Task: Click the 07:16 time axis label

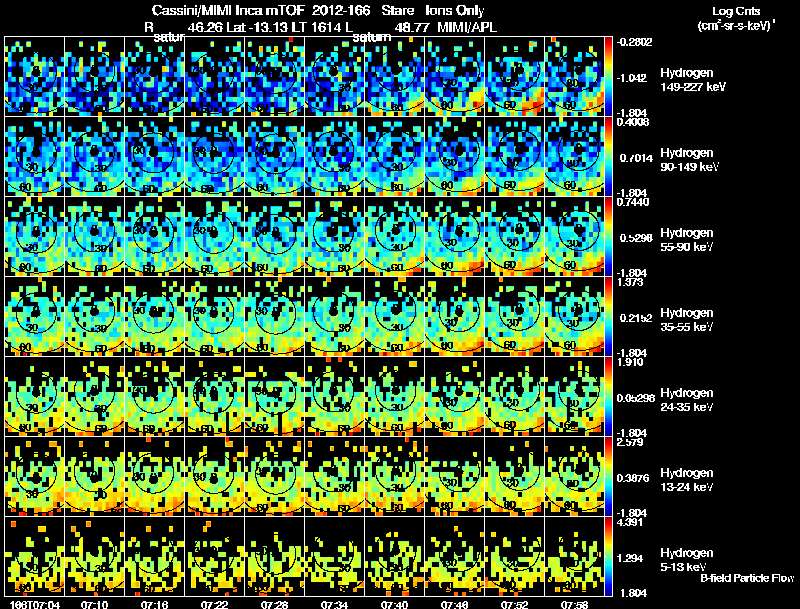Action: (154, 605)
